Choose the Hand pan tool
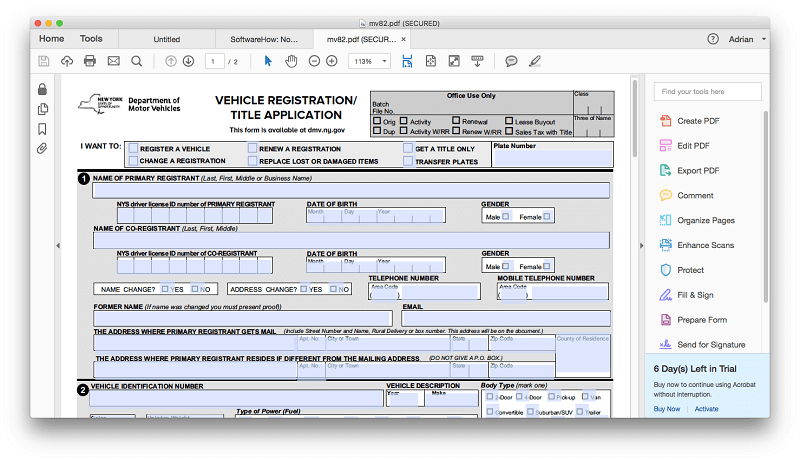The width and height of the screenshot is (800, 461). coord(291,61)
